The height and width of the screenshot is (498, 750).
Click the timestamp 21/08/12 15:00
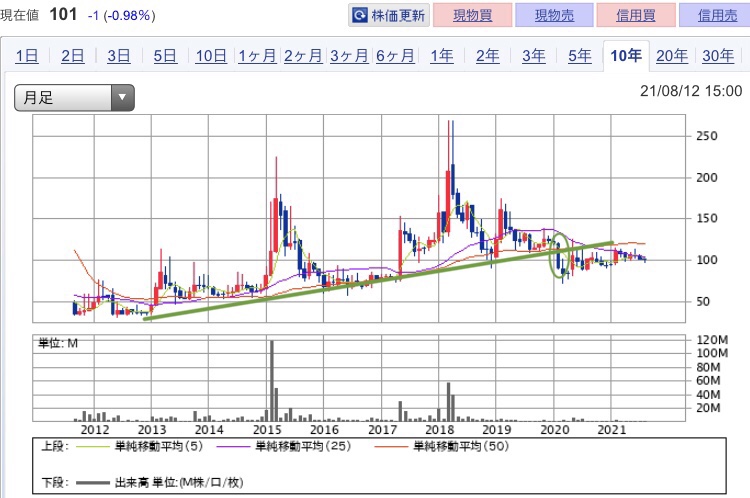pyautogui.click(x=691, y=91)
